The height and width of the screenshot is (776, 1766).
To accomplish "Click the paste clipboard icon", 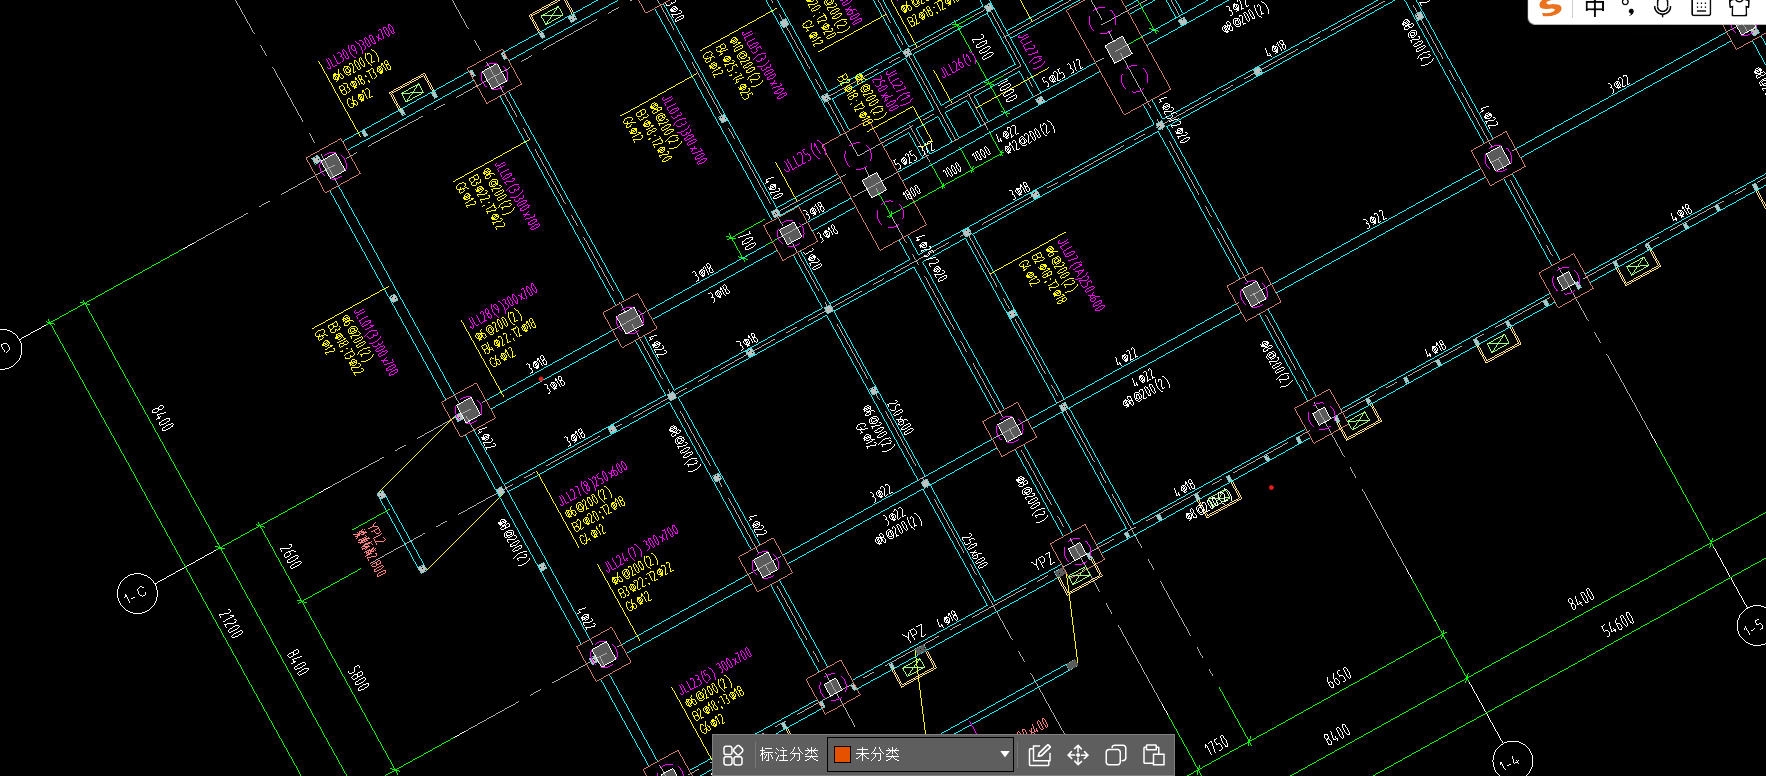I will (x=1153, y=755).
